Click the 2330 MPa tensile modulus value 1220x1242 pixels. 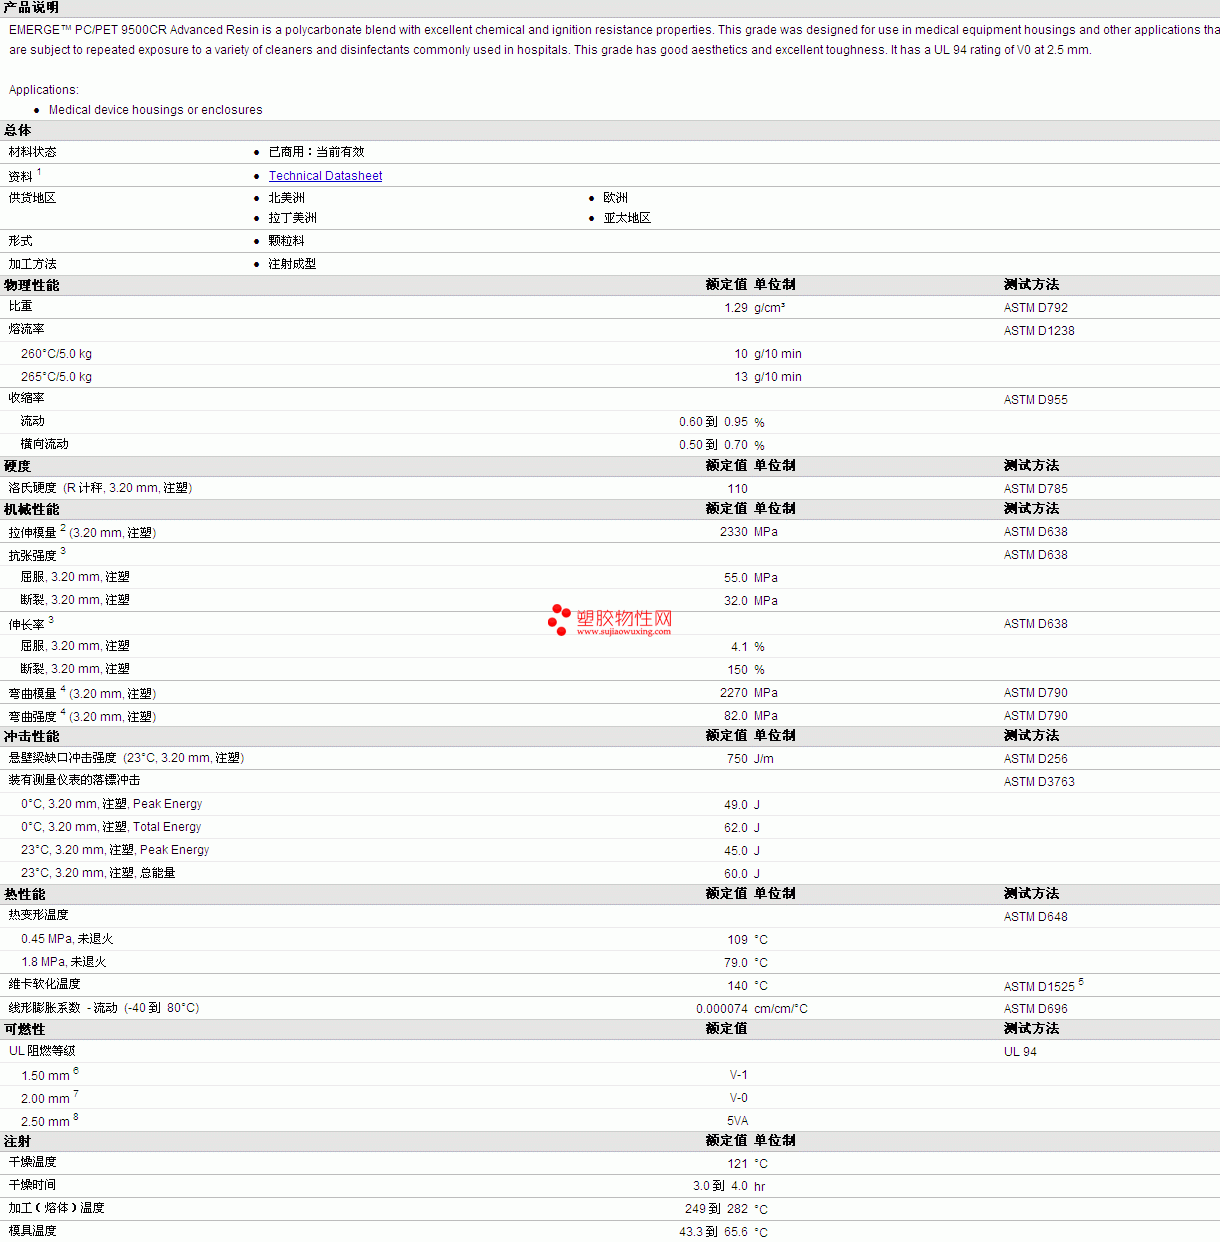click(748, 532)
